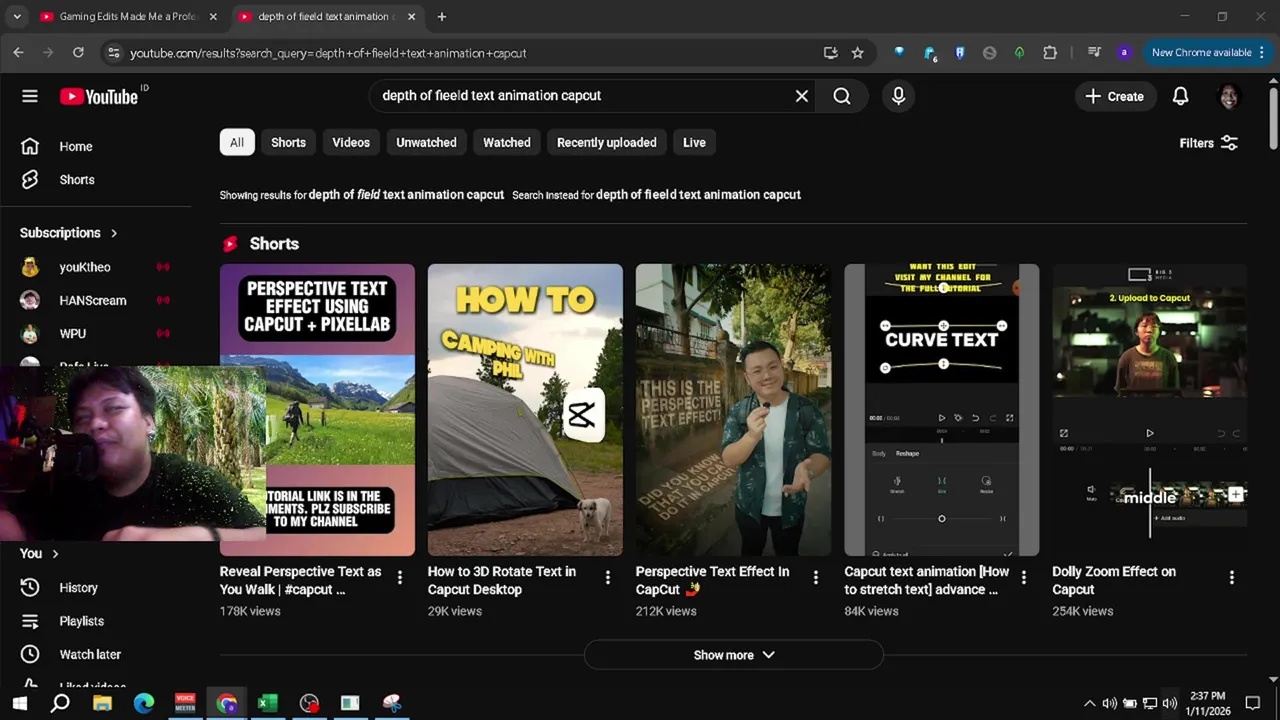Reload the page
1280x720 pixels.
tap(78, 53)
